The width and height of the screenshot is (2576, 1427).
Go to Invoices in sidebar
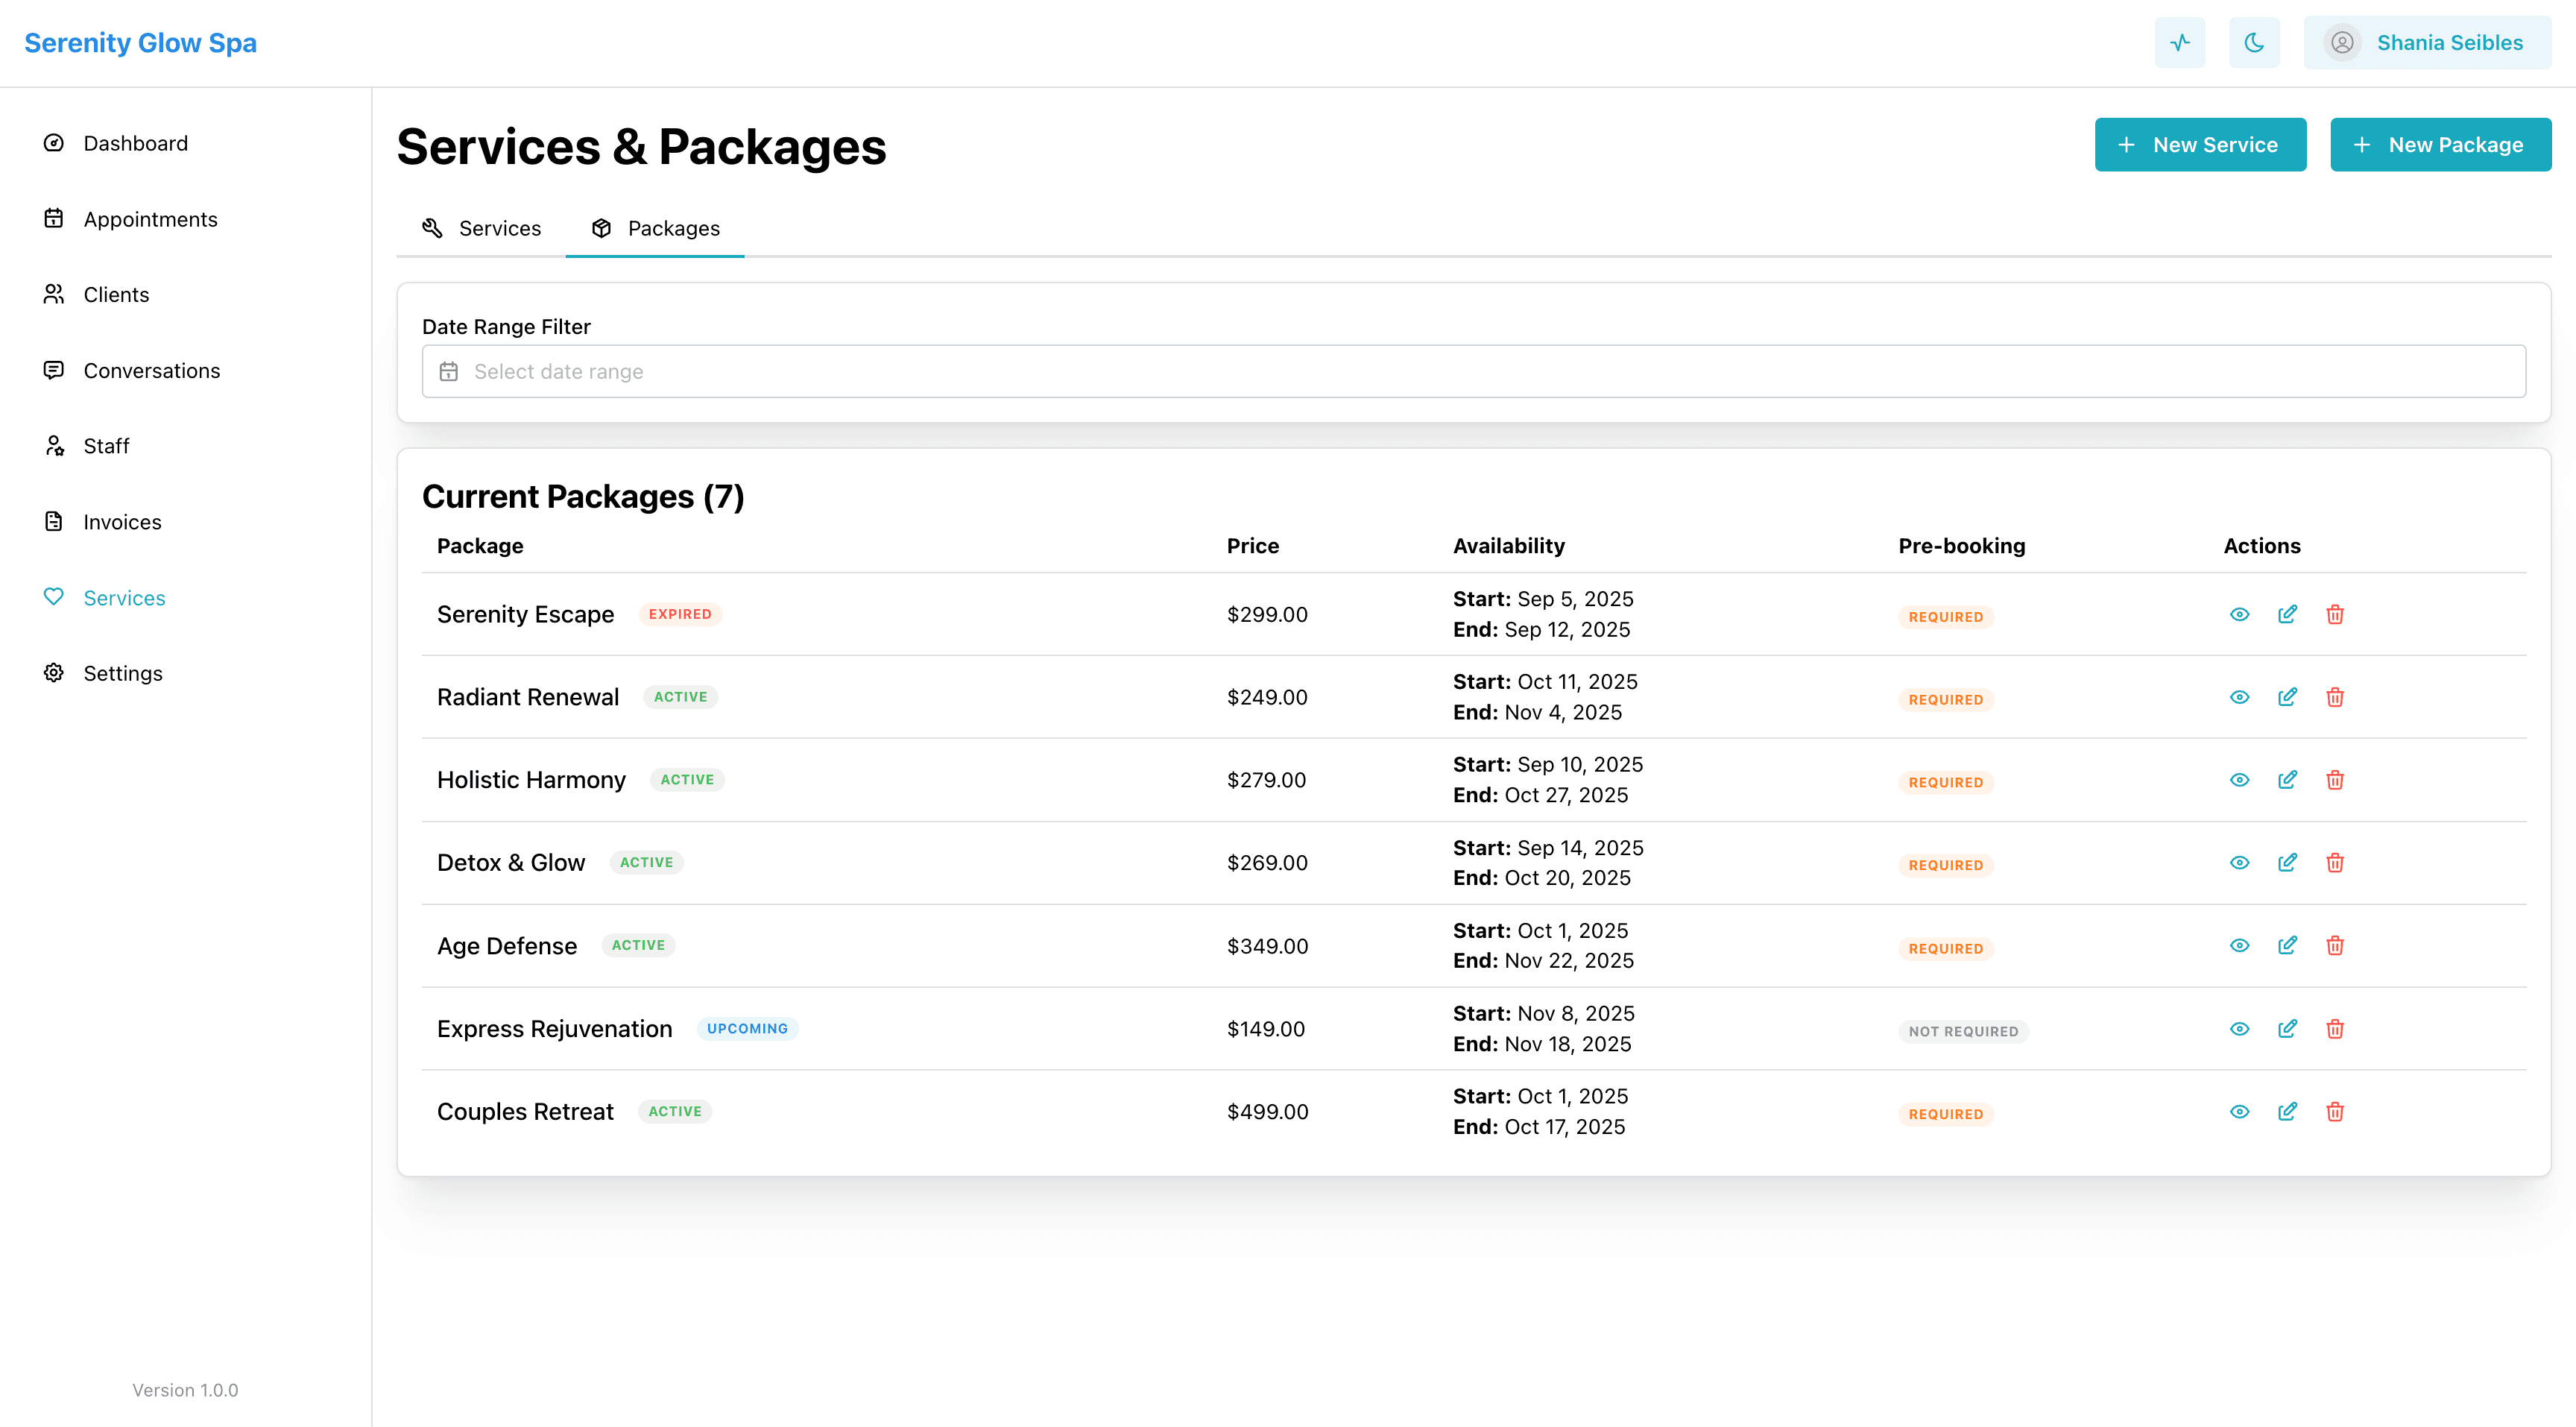point(122,522)
